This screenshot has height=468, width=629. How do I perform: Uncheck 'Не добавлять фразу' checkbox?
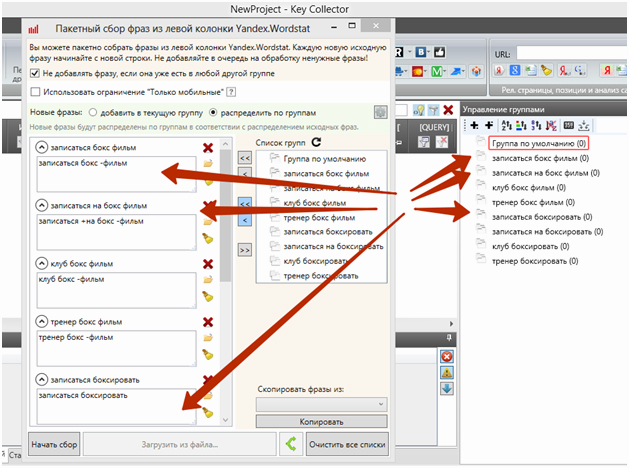tap(35, 73)
